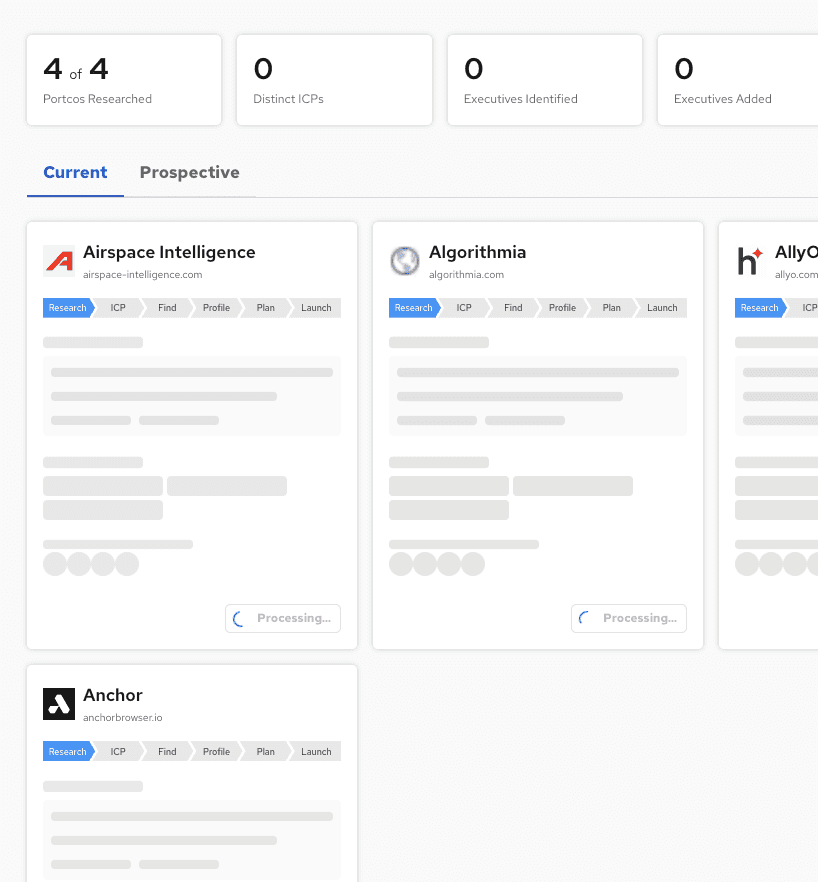Click the Portcos Researched stat card
Image resolution: width=818 pixels, height=882 pixels.
point(124,80)
